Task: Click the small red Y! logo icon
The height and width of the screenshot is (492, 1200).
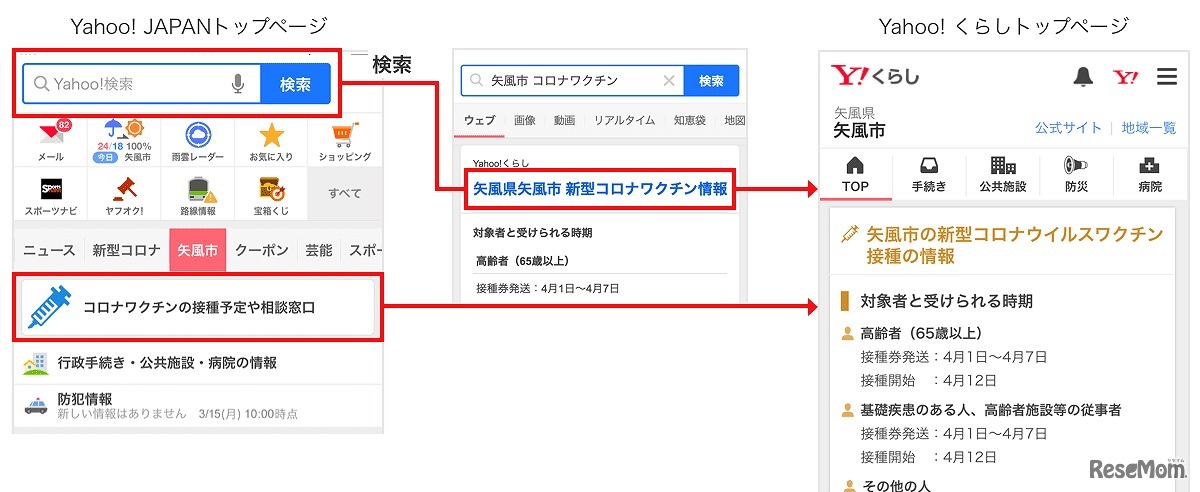Action: pos(1125,76)
